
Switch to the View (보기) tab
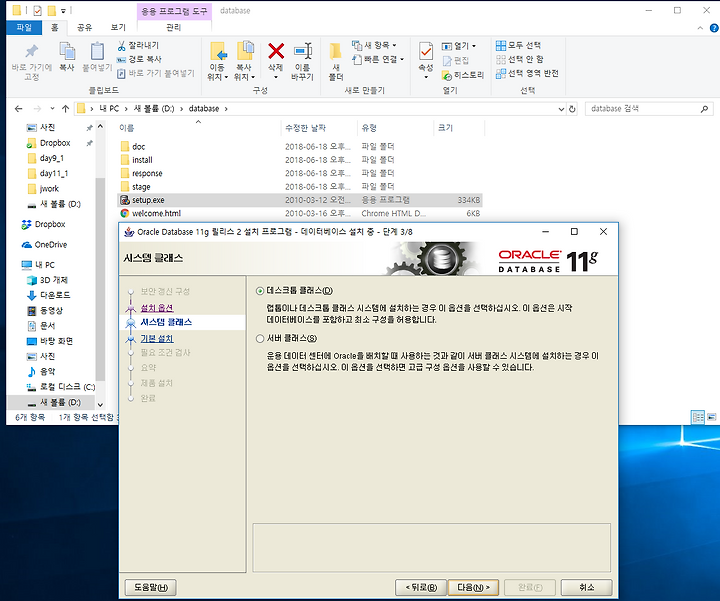(118, 28)
